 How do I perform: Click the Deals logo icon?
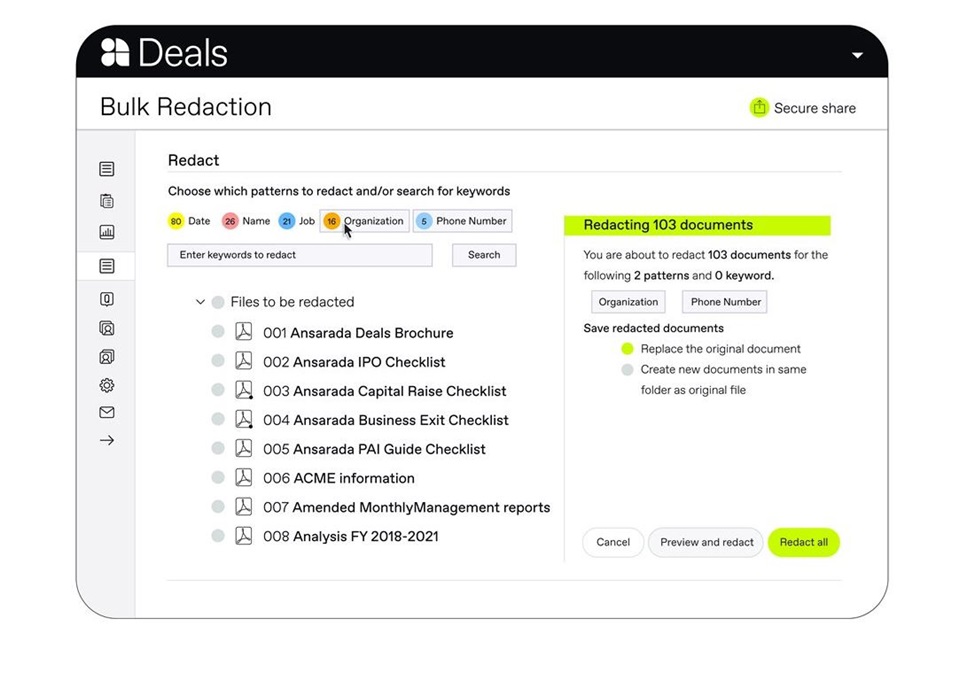[x=115, y=52]
